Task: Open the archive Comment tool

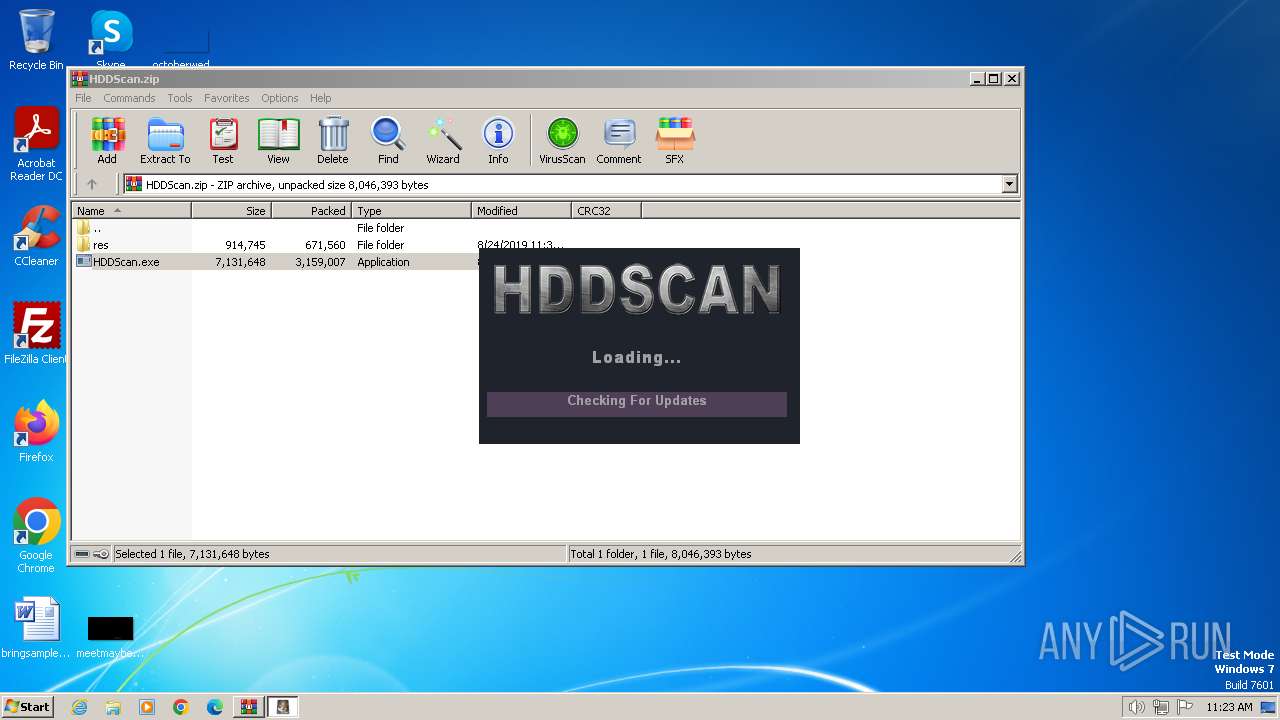Action: [619, 140]
